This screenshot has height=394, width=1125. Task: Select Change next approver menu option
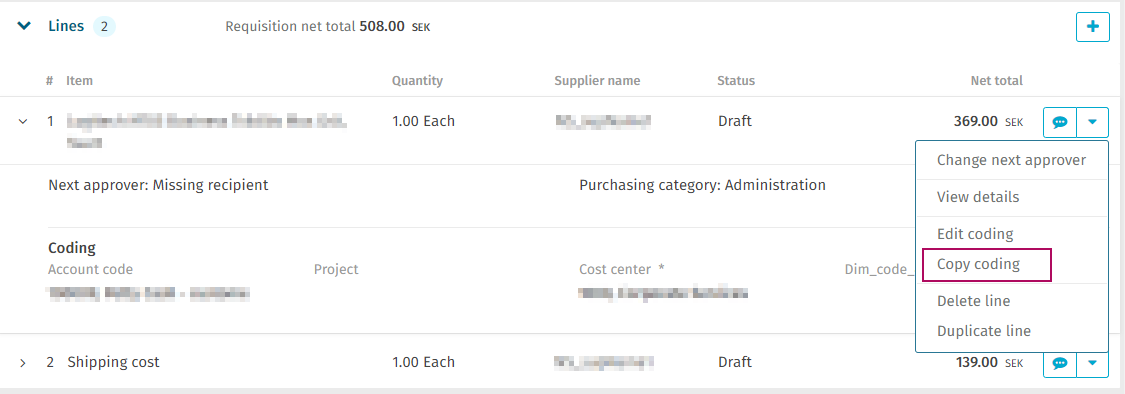coord(1012,160)
